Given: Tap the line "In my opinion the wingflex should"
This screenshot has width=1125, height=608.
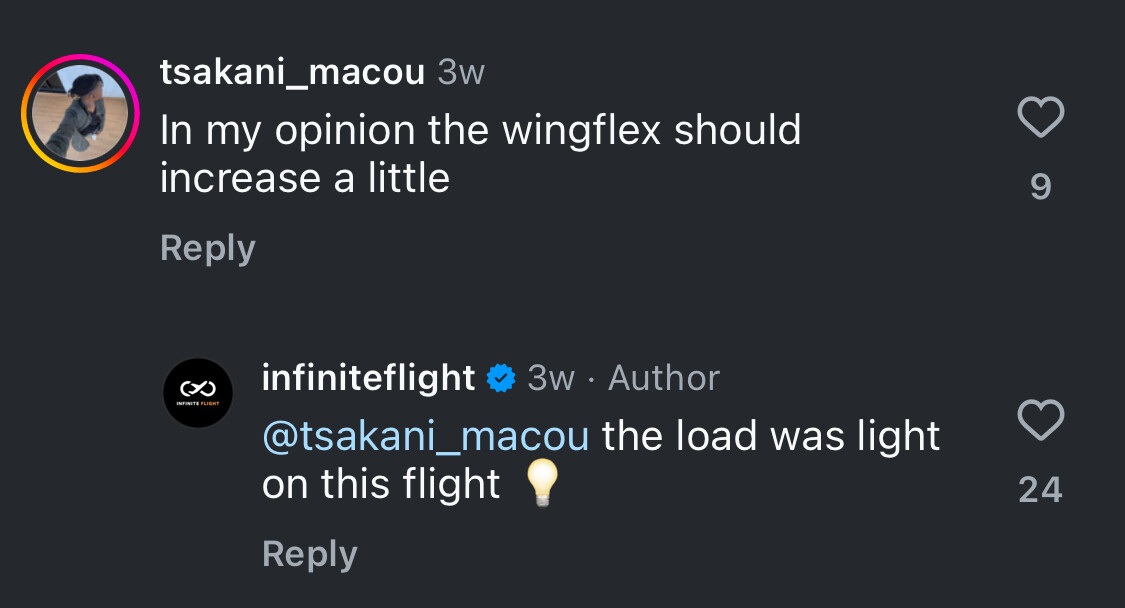Looking at the screenshot, I should click(x=480, y=130).
